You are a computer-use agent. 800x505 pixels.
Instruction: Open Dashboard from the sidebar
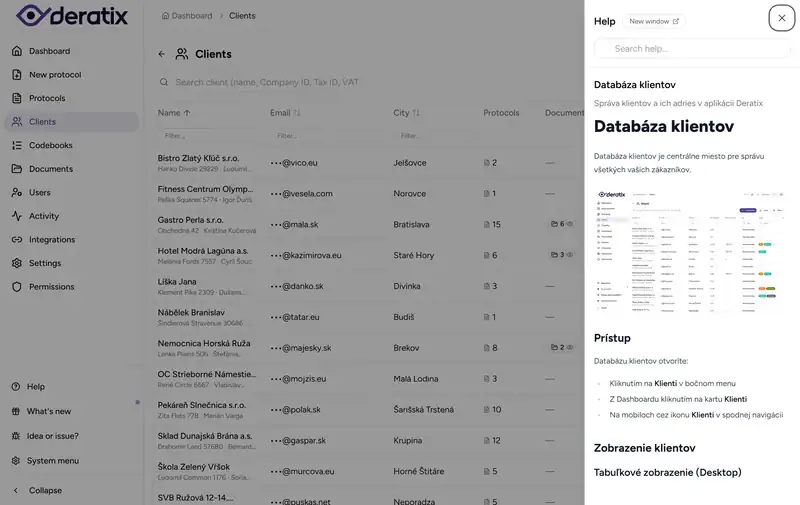pyautogui.click(x=49, y=51)
